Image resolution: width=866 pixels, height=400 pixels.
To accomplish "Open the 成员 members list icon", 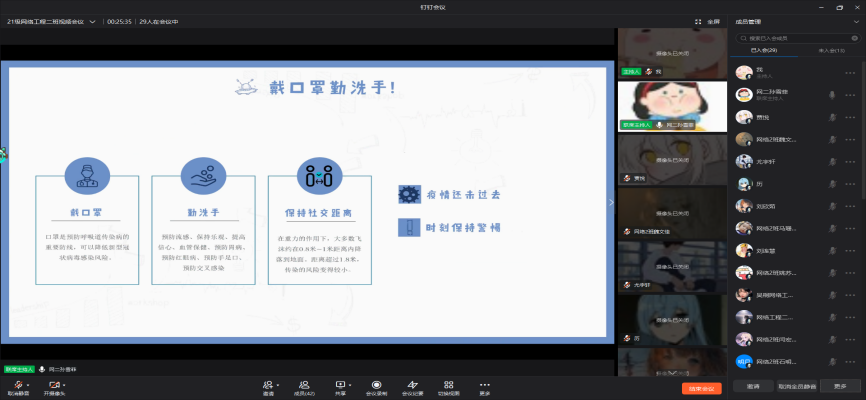I will (302, 384).
